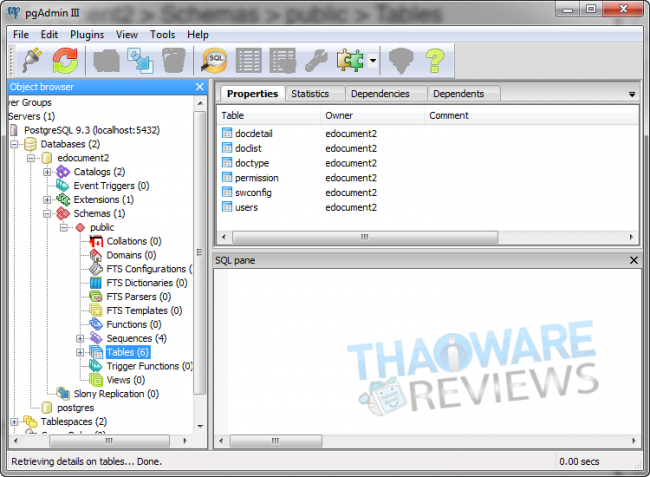The height and width of the screenshot is (477, 650).
Task: Click the Slony Replication icon
Action: pyautogui.click(x=63, y=394)
